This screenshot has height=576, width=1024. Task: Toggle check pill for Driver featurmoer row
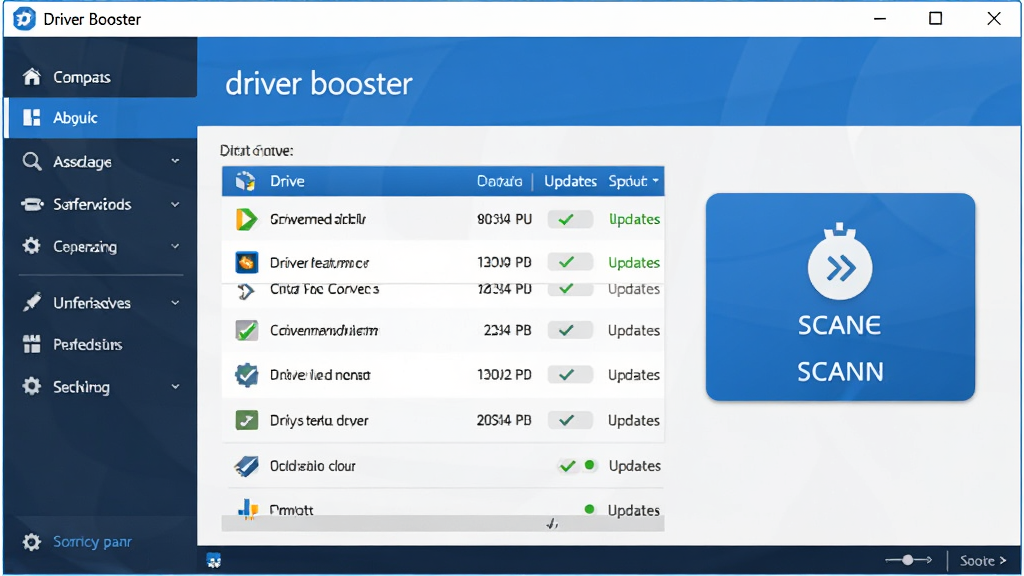click(x=569, y=263)
